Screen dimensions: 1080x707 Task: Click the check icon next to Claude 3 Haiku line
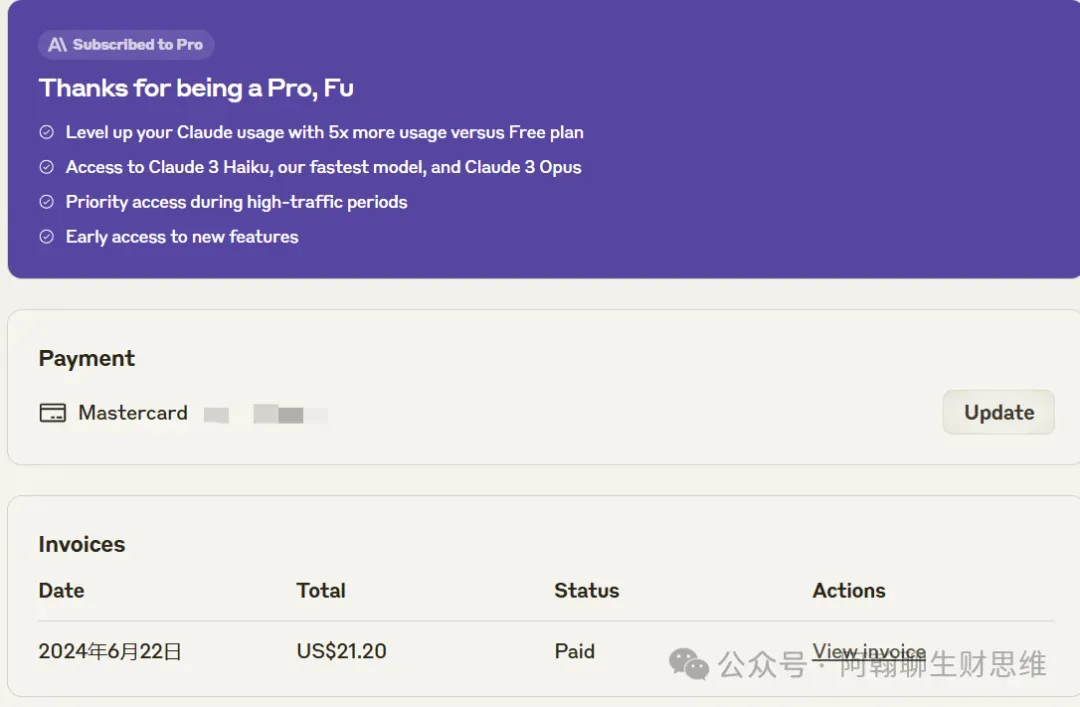tap(46, 167)
